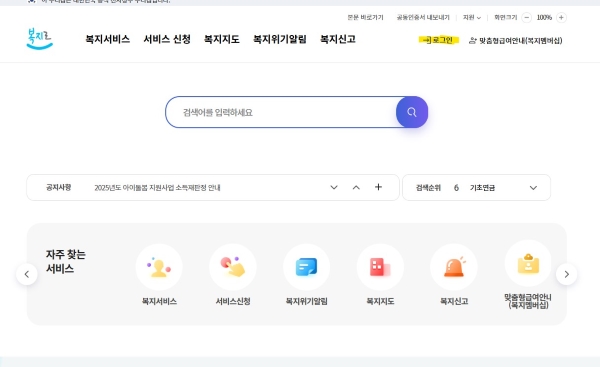Click the 복지로 logo

click(39, 39)
